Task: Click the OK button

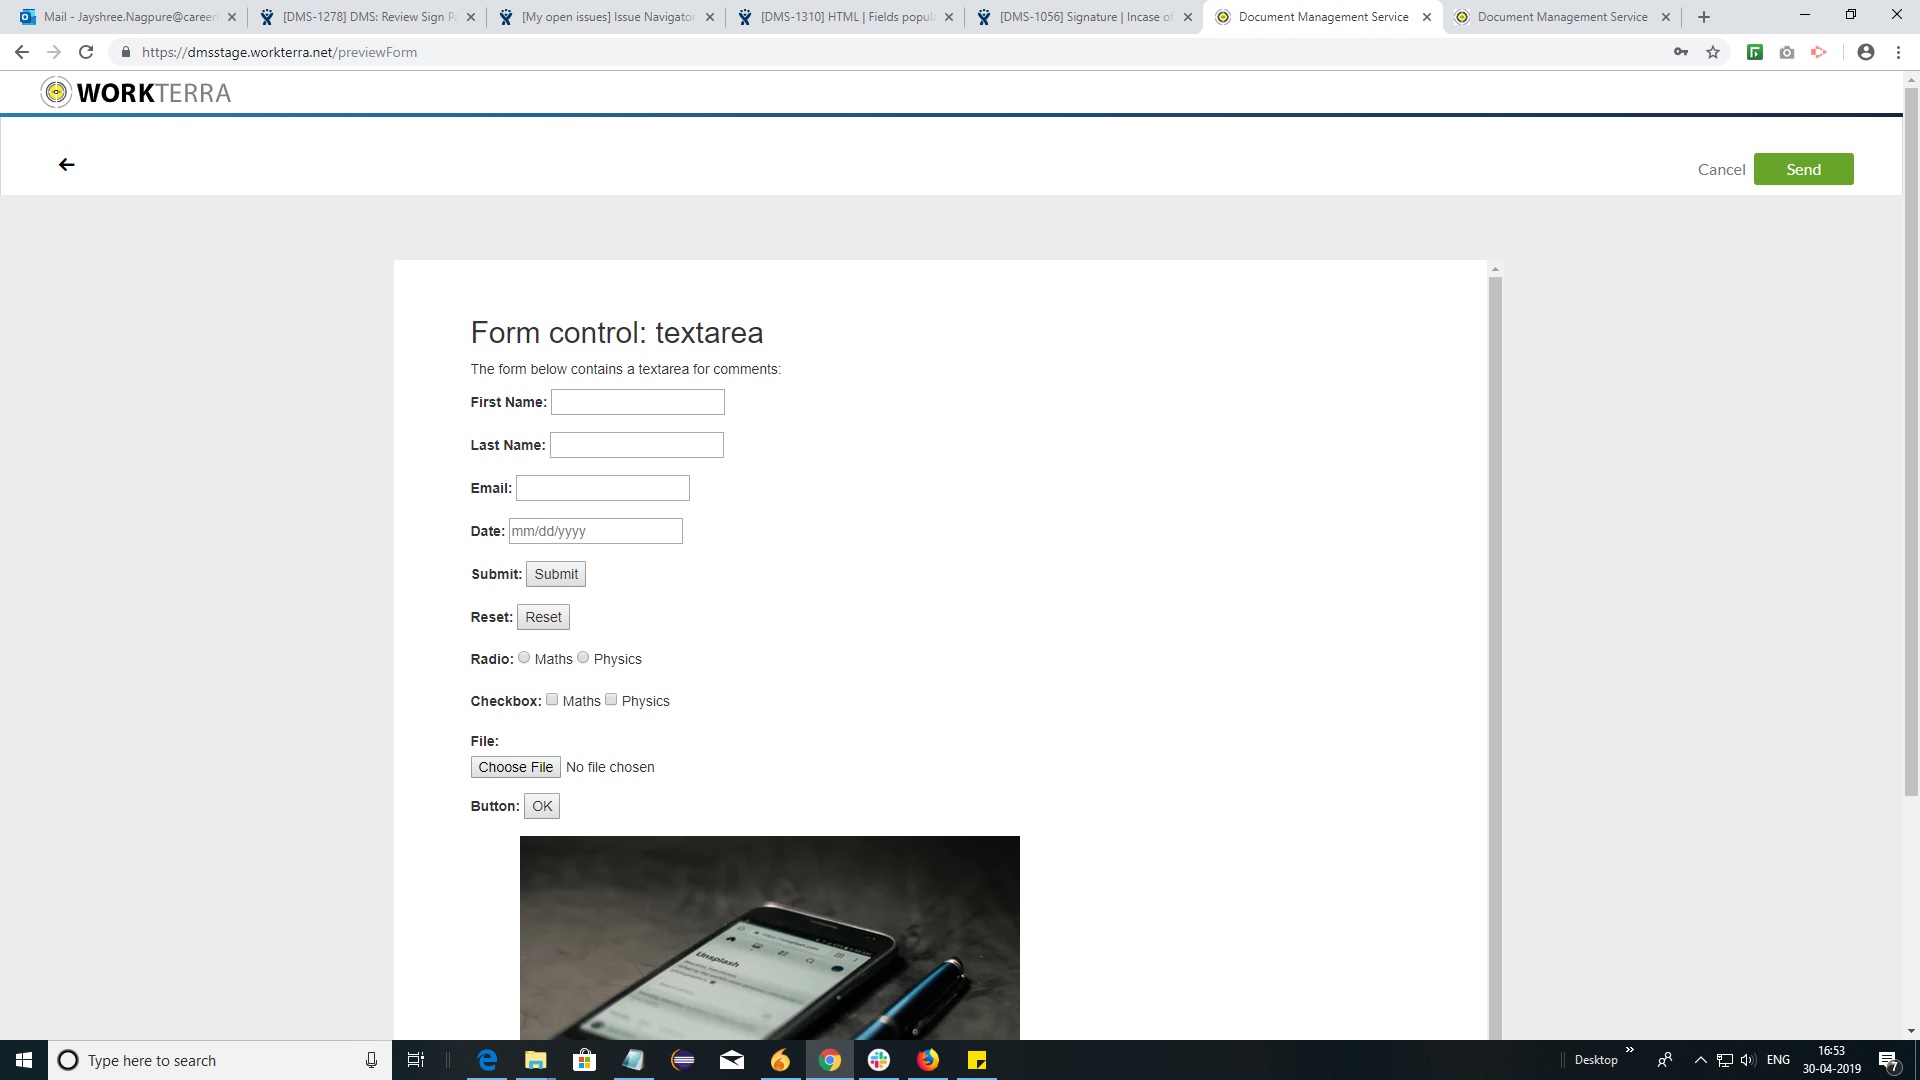Action: [542, 806]
